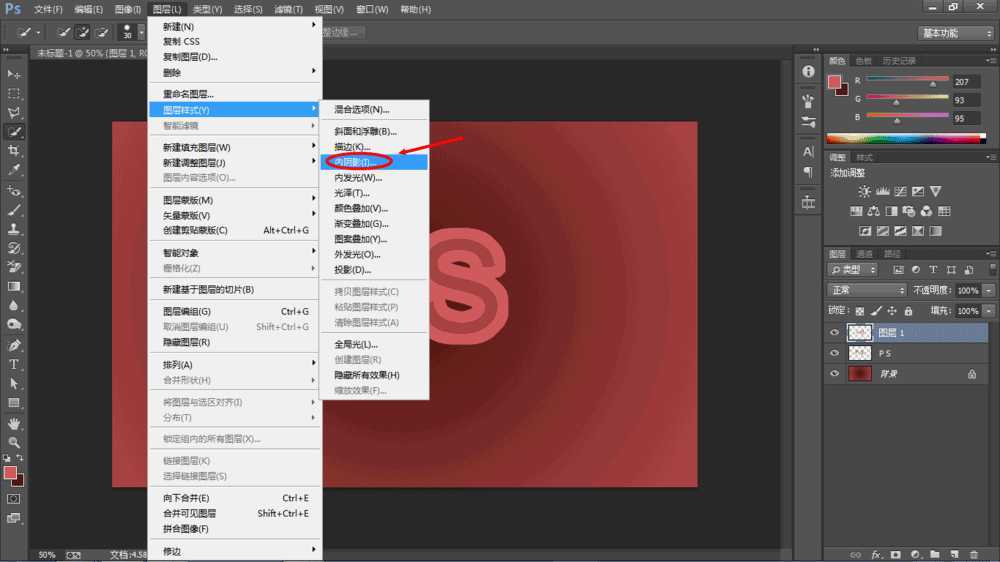1000x562 pixels.
Task: Select the Crop tool
Action: 14,151
